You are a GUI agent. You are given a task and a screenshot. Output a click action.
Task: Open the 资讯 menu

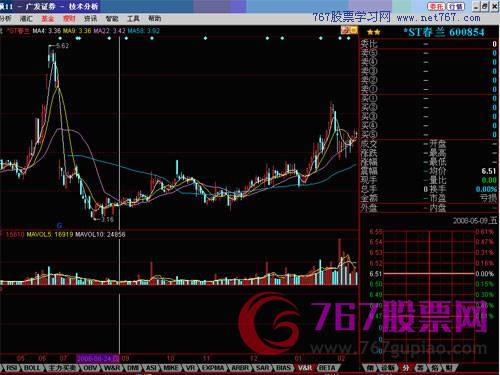90,19
